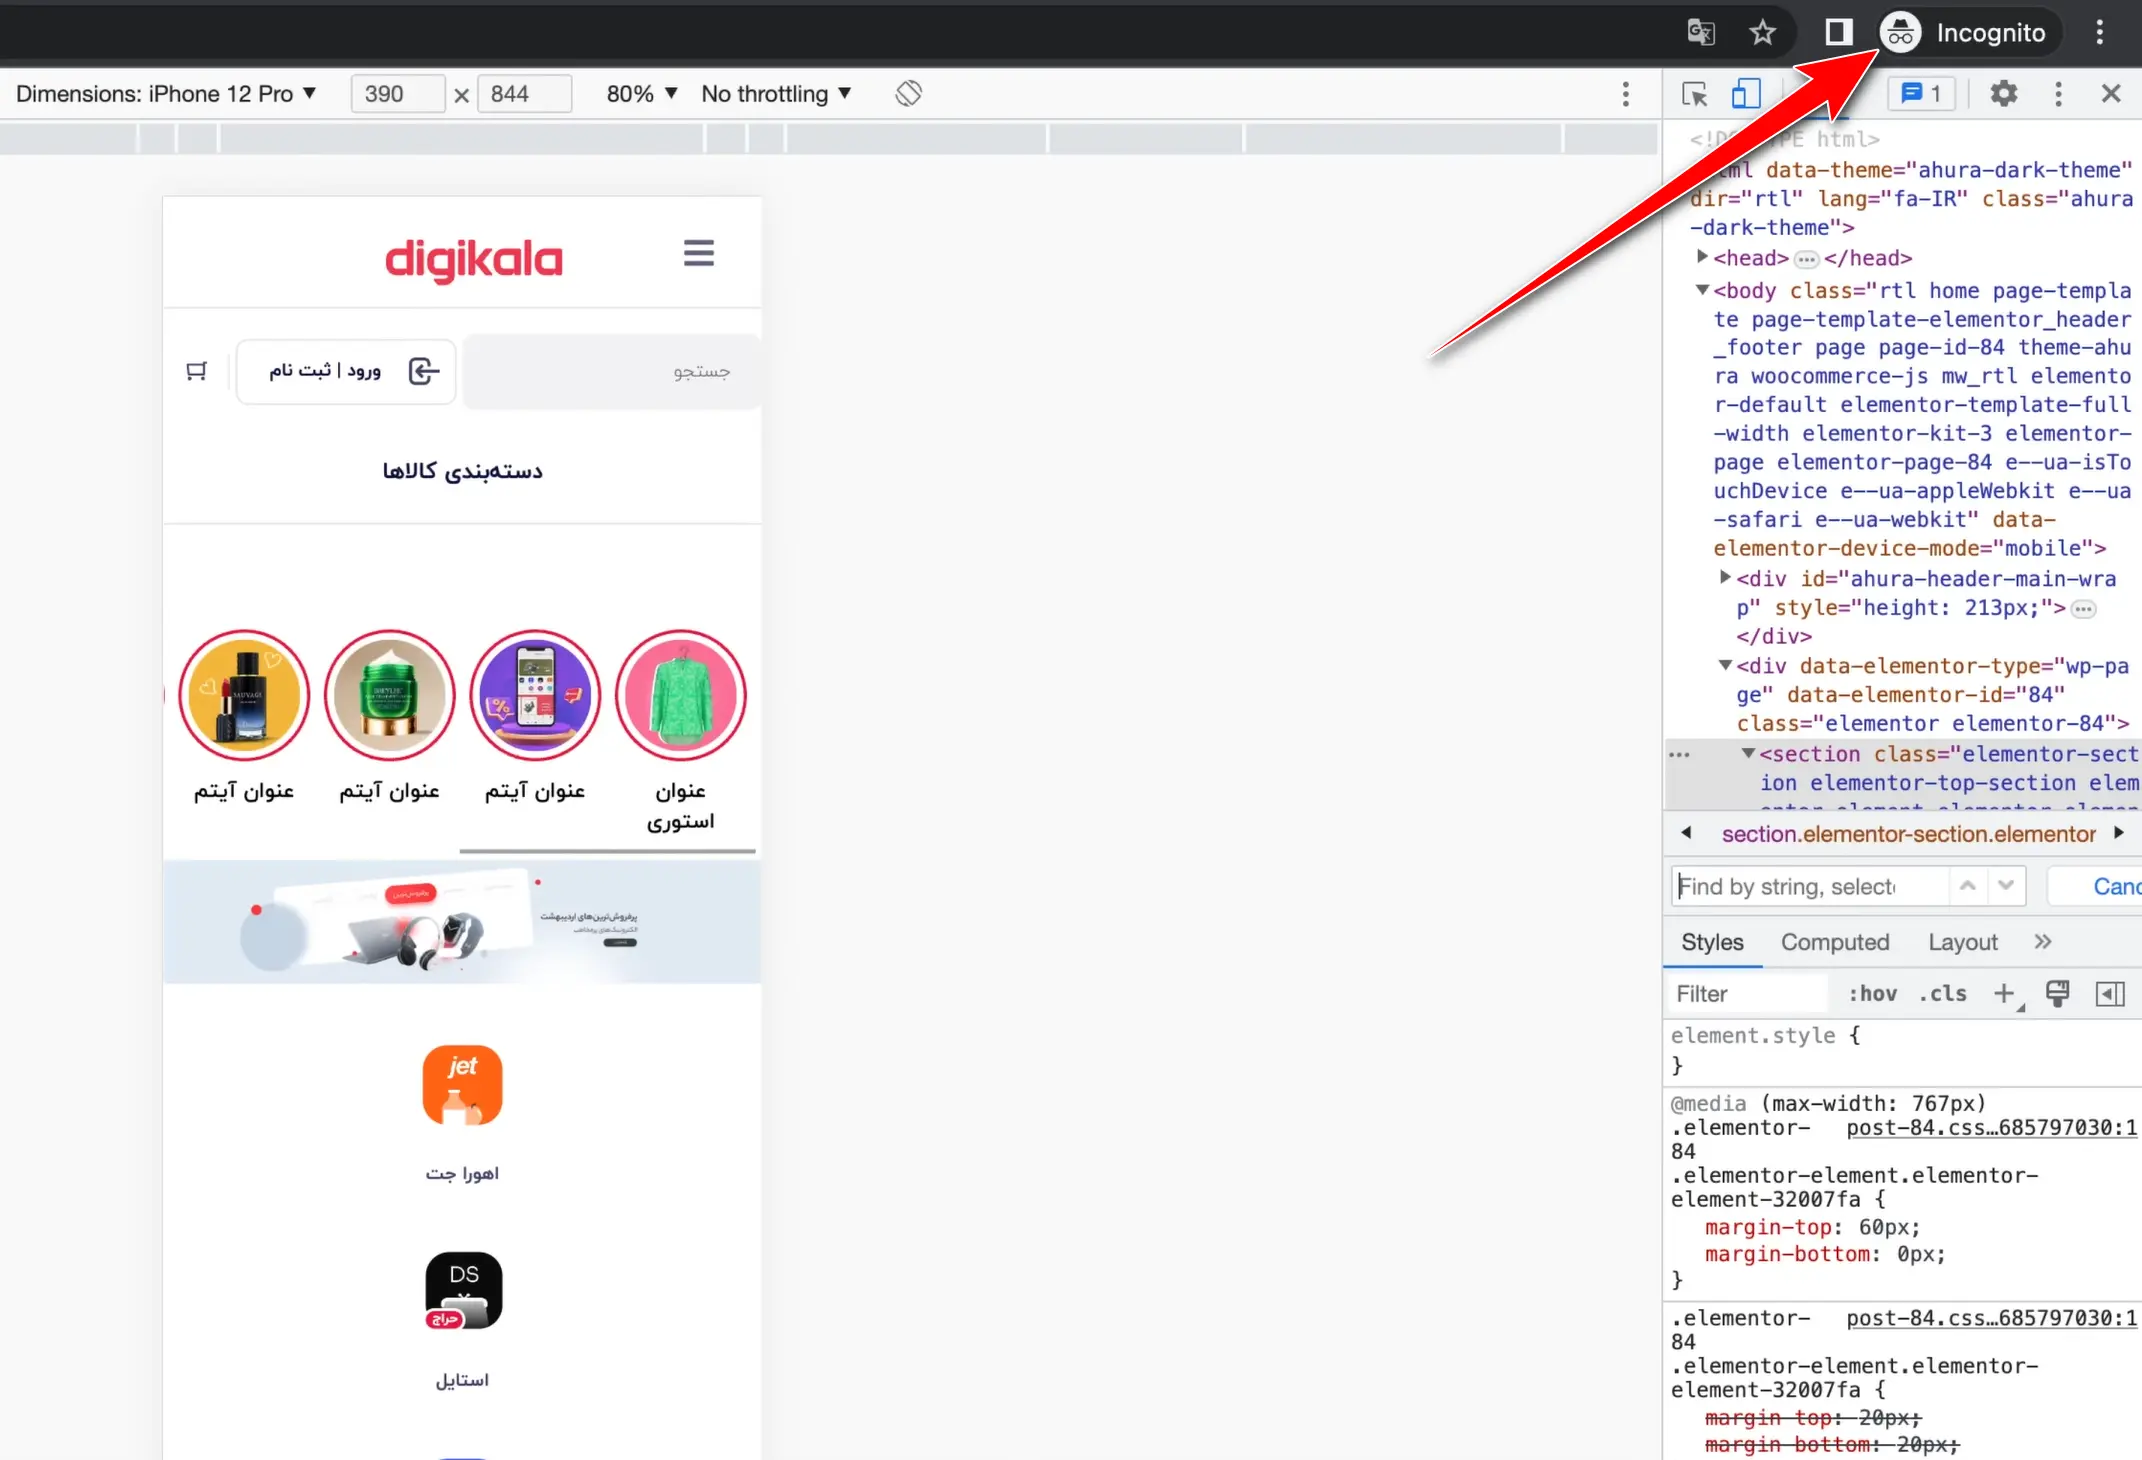Click the post-84.css source link
This screenshot has height=1460, width=2142.
click(1990, 1128)
